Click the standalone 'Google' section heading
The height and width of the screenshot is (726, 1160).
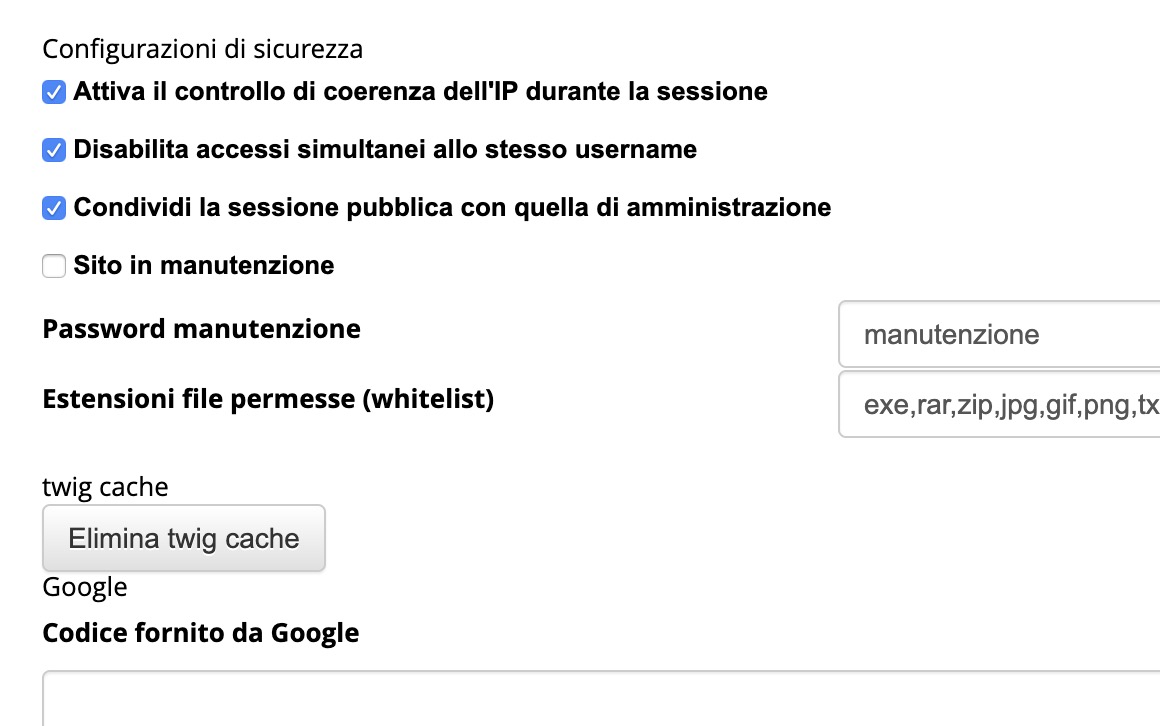pos(85,587)
